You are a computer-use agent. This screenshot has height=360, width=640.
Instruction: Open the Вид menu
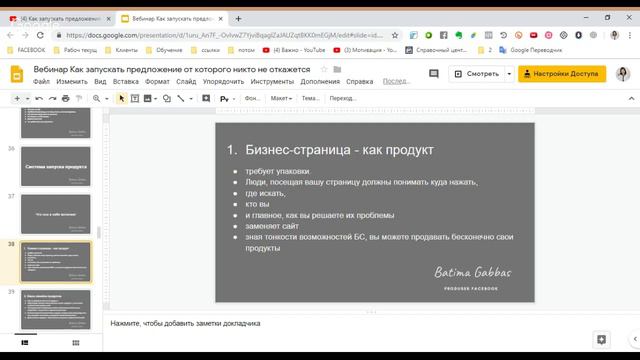pos(100,82)
